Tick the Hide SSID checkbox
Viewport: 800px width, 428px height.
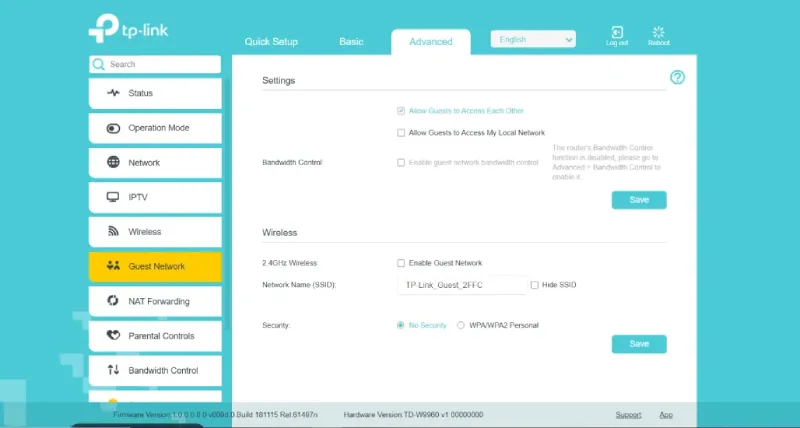point(535,285)
